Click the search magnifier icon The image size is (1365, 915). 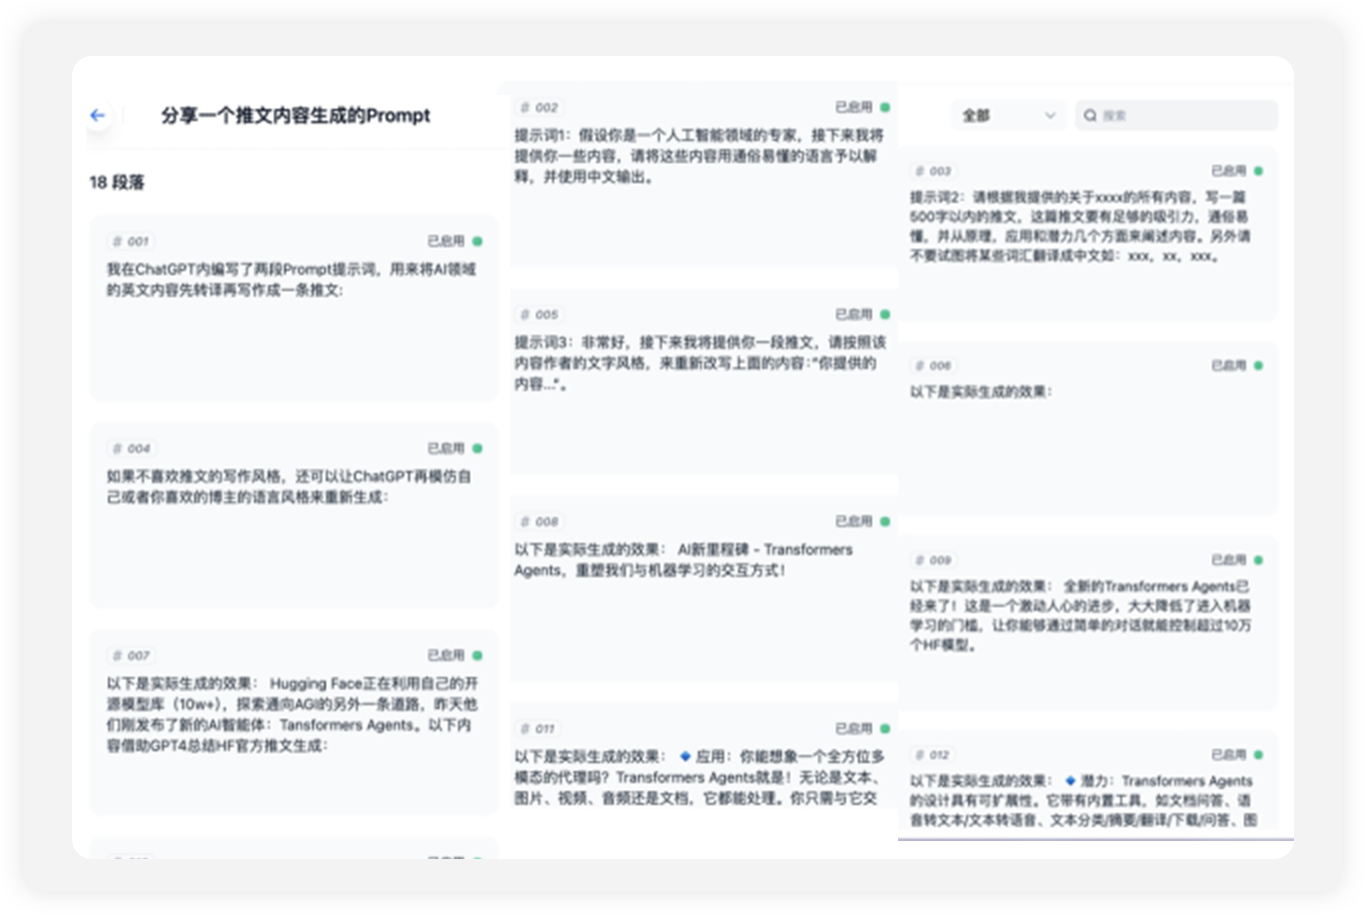(1090, 115)
